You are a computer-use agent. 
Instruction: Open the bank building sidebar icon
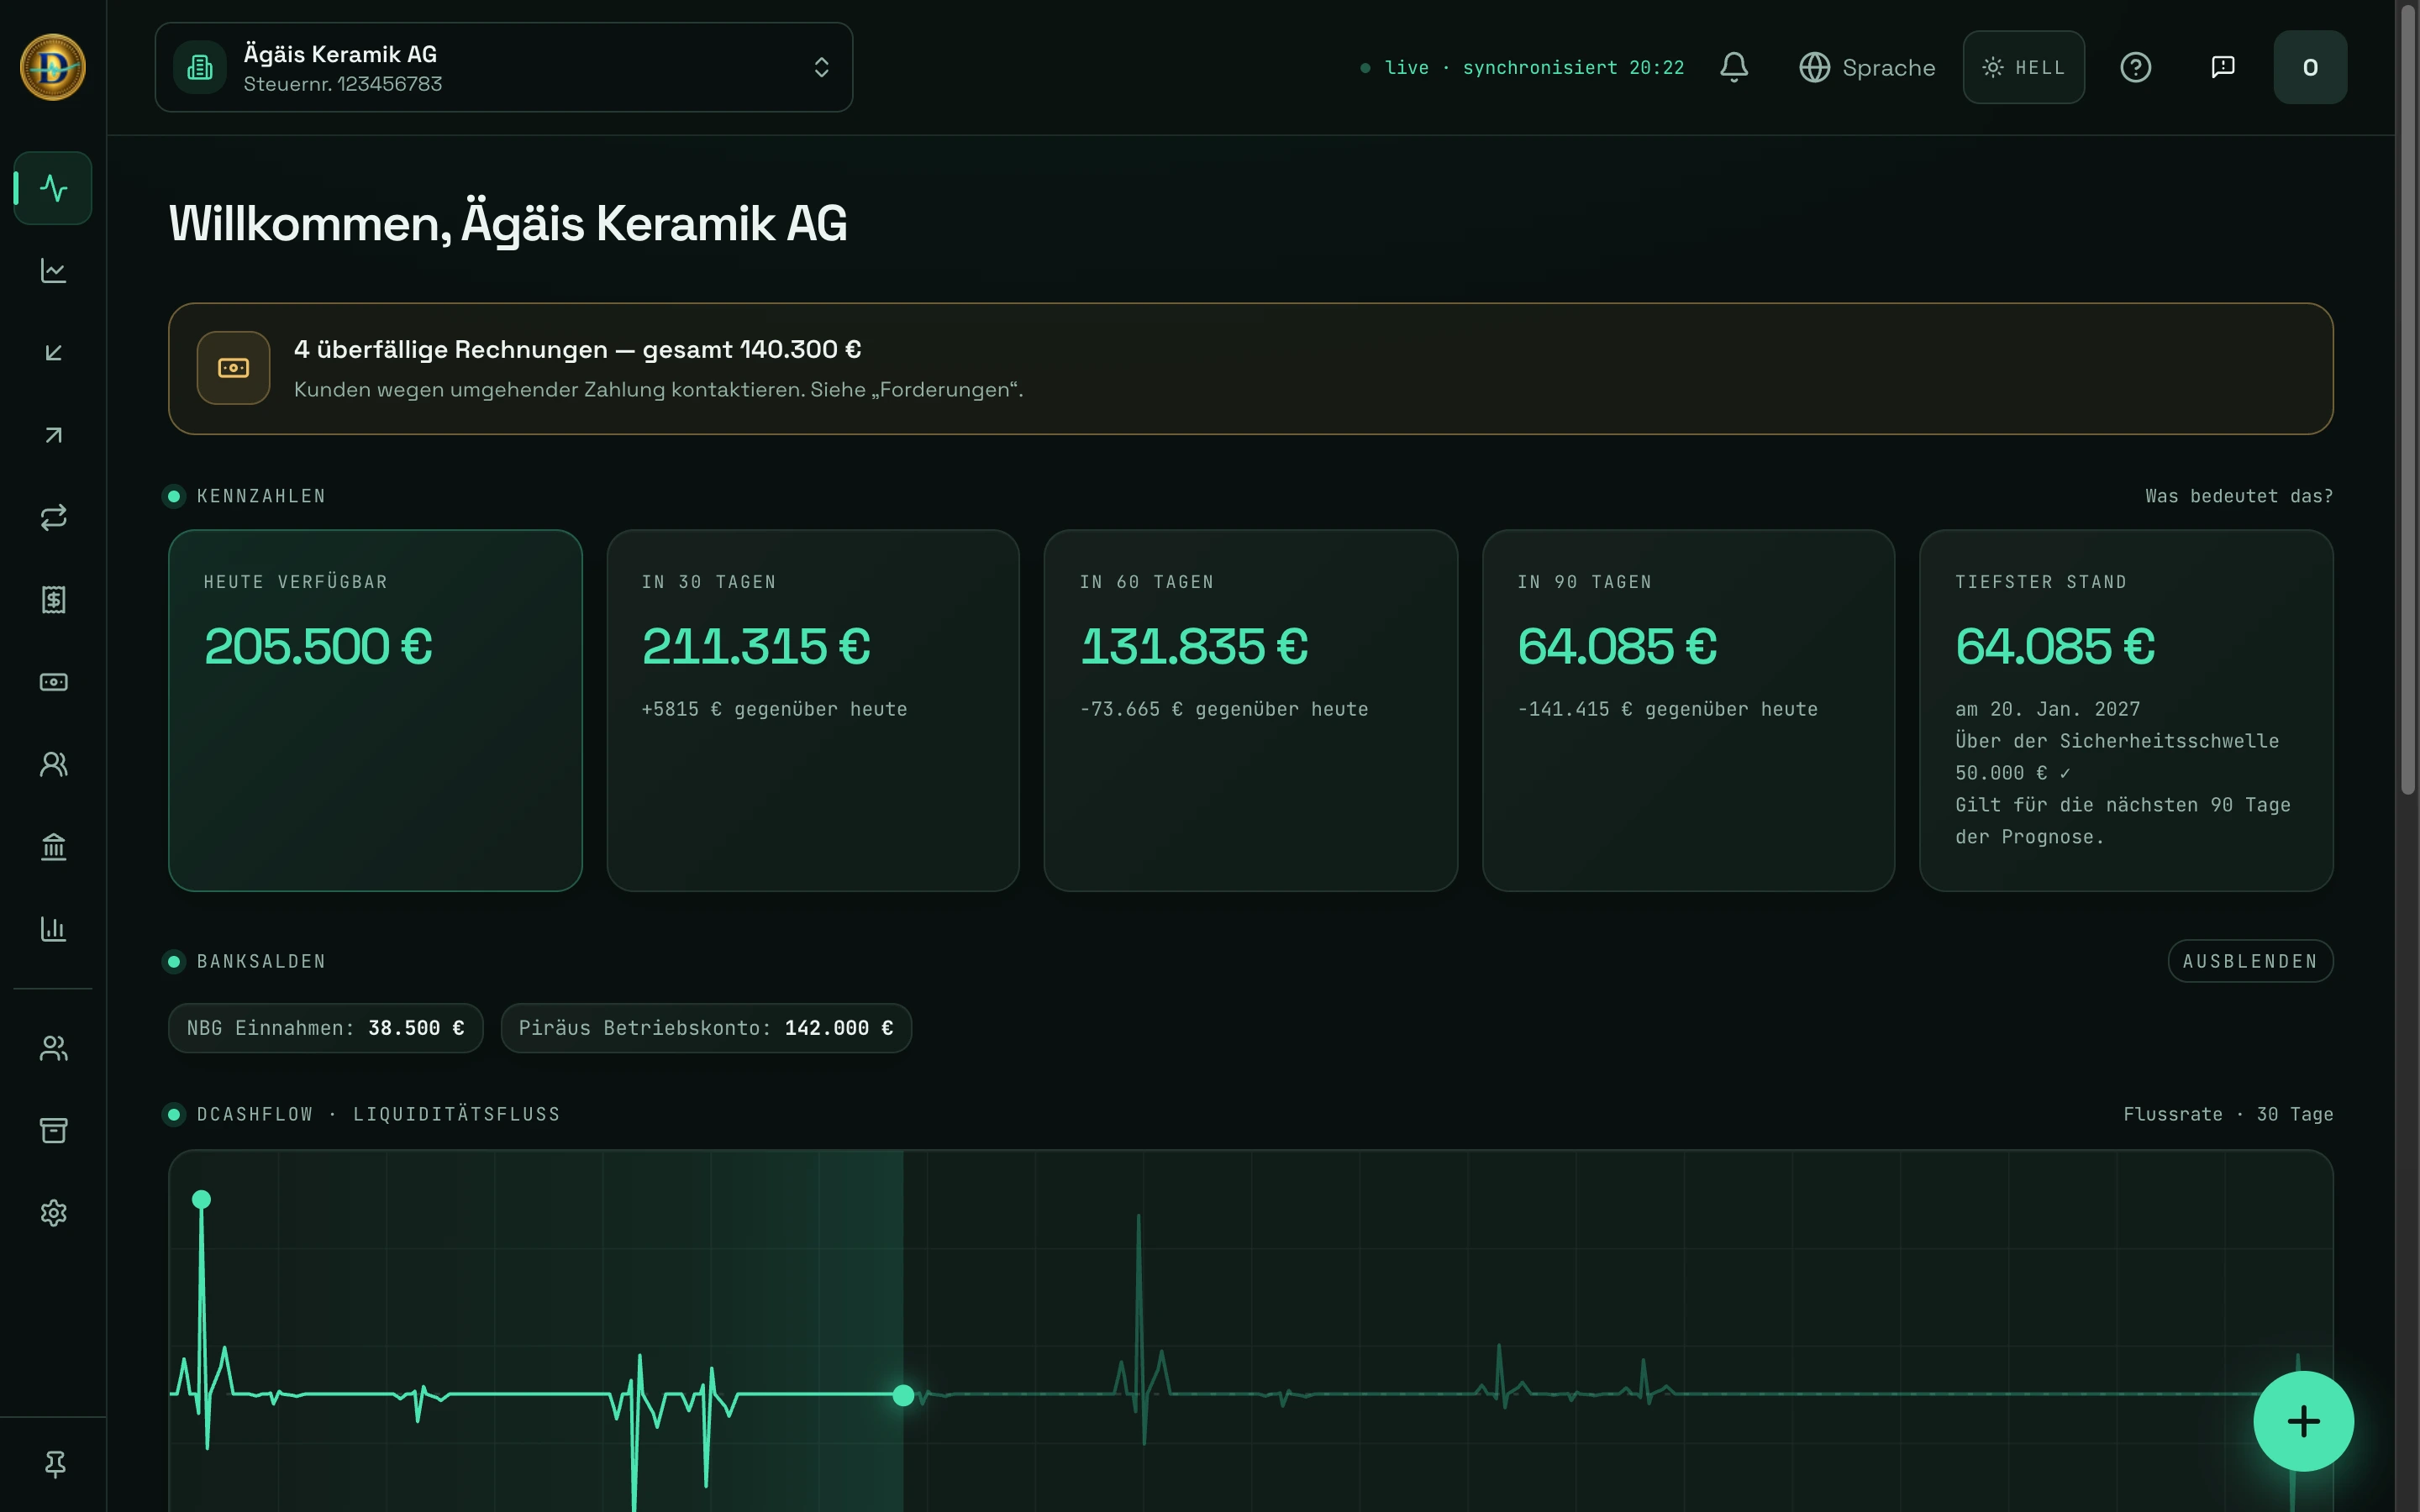(x=53, y=847)
